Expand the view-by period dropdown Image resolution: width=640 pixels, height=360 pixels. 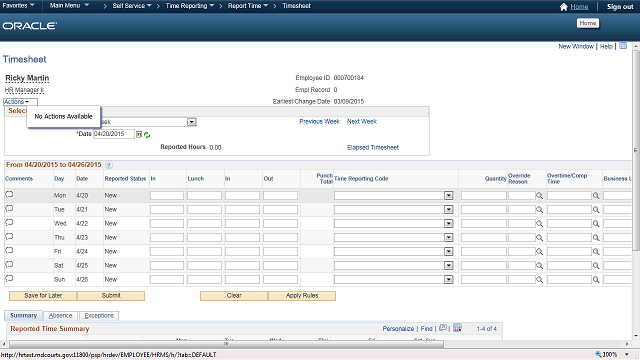click(191, 122)
